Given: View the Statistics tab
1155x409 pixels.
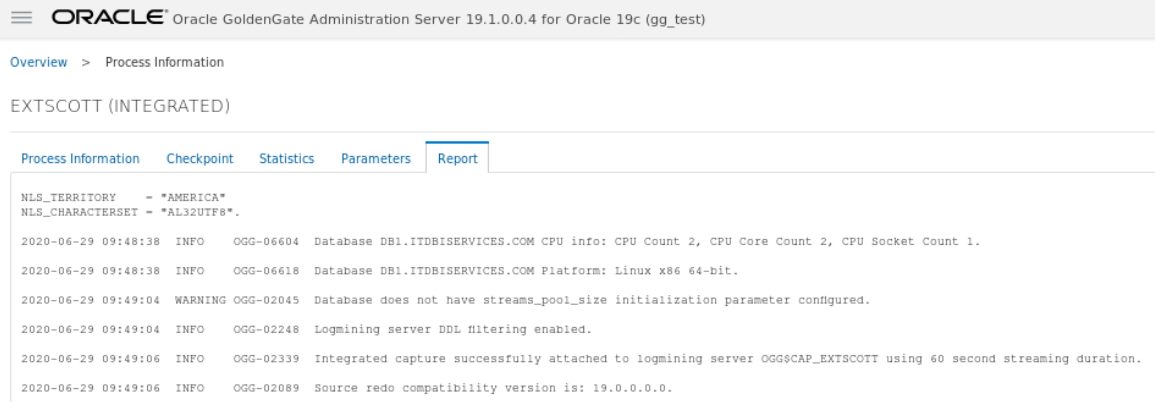Looking at the screenshot, I should tap(287, 158).
